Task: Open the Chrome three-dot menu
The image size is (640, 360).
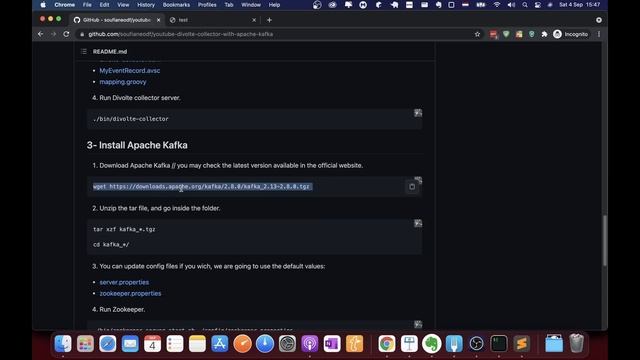Action: click(599, 34)
